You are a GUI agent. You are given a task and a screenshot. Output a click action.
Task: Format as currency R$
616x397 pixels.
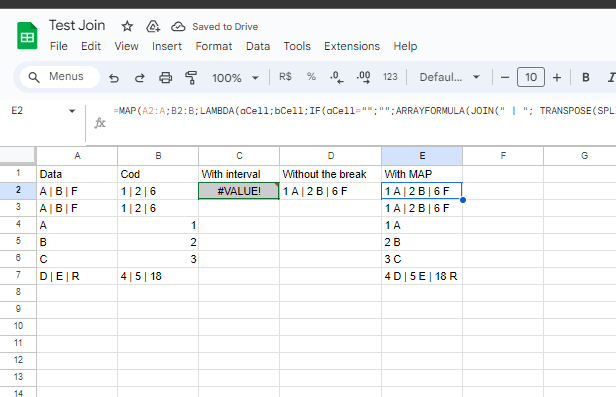point(285,77)
